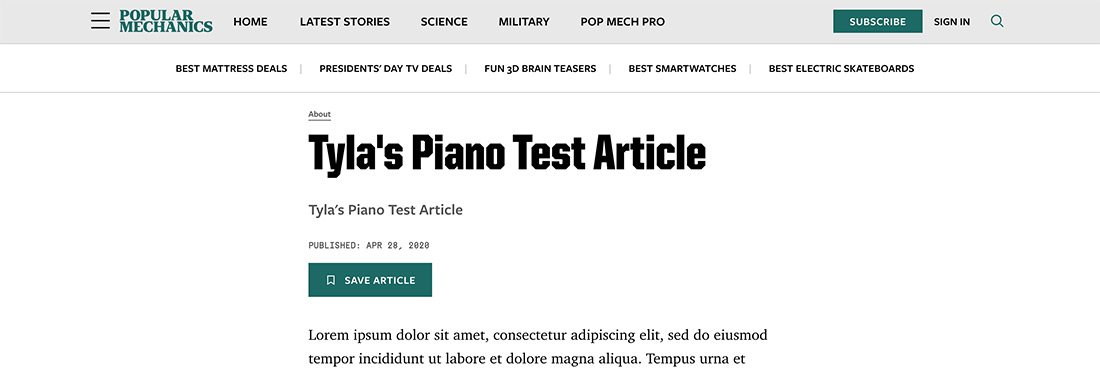Screen dimensions: 1100x375
Task: Visit Pop Mech Pro page
Action: pos(622,22)
